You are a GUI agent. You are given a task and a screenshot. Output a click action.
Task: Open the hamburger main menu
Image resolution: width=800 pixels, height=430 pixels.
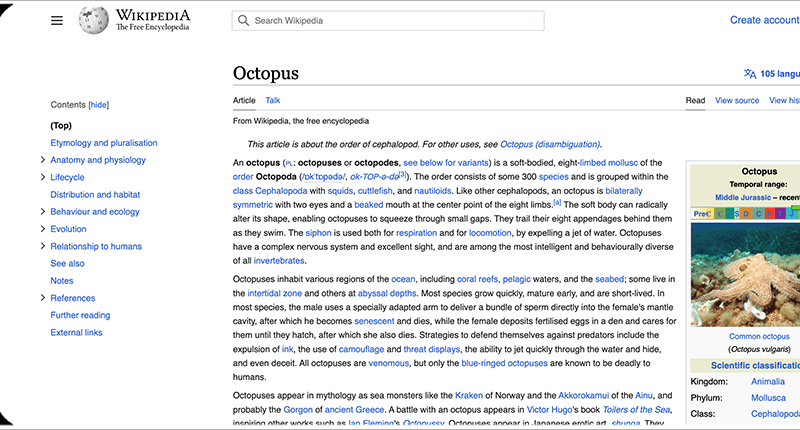[x=57, y=20]
